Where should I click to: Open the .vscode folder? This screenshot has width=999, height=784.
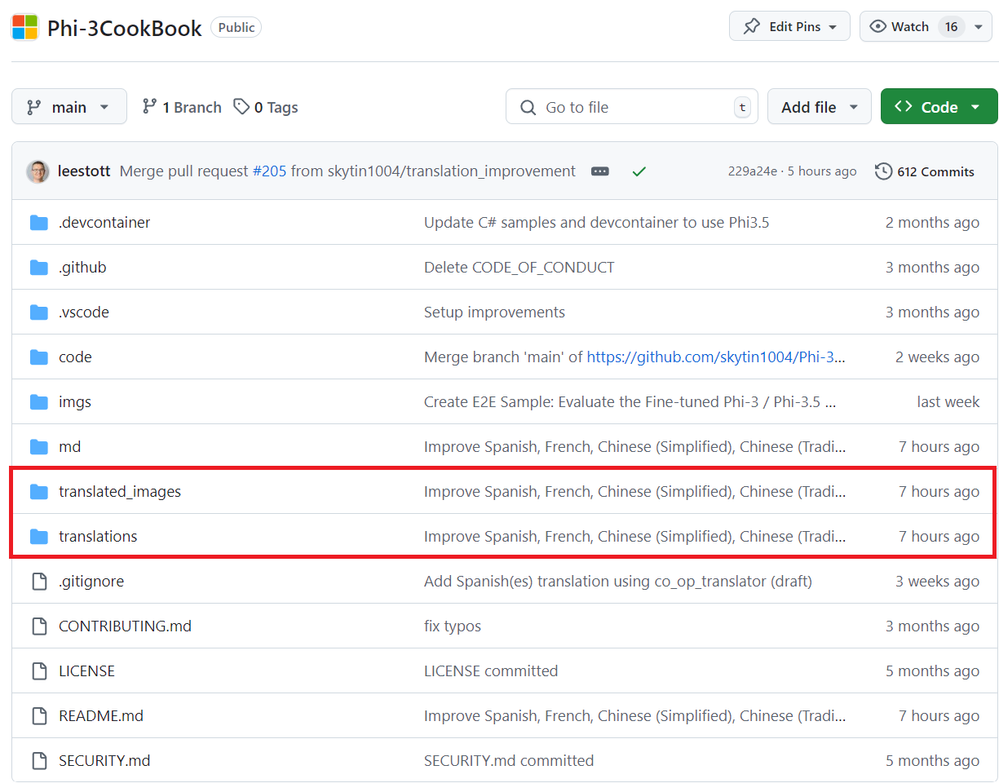[83, 312]
